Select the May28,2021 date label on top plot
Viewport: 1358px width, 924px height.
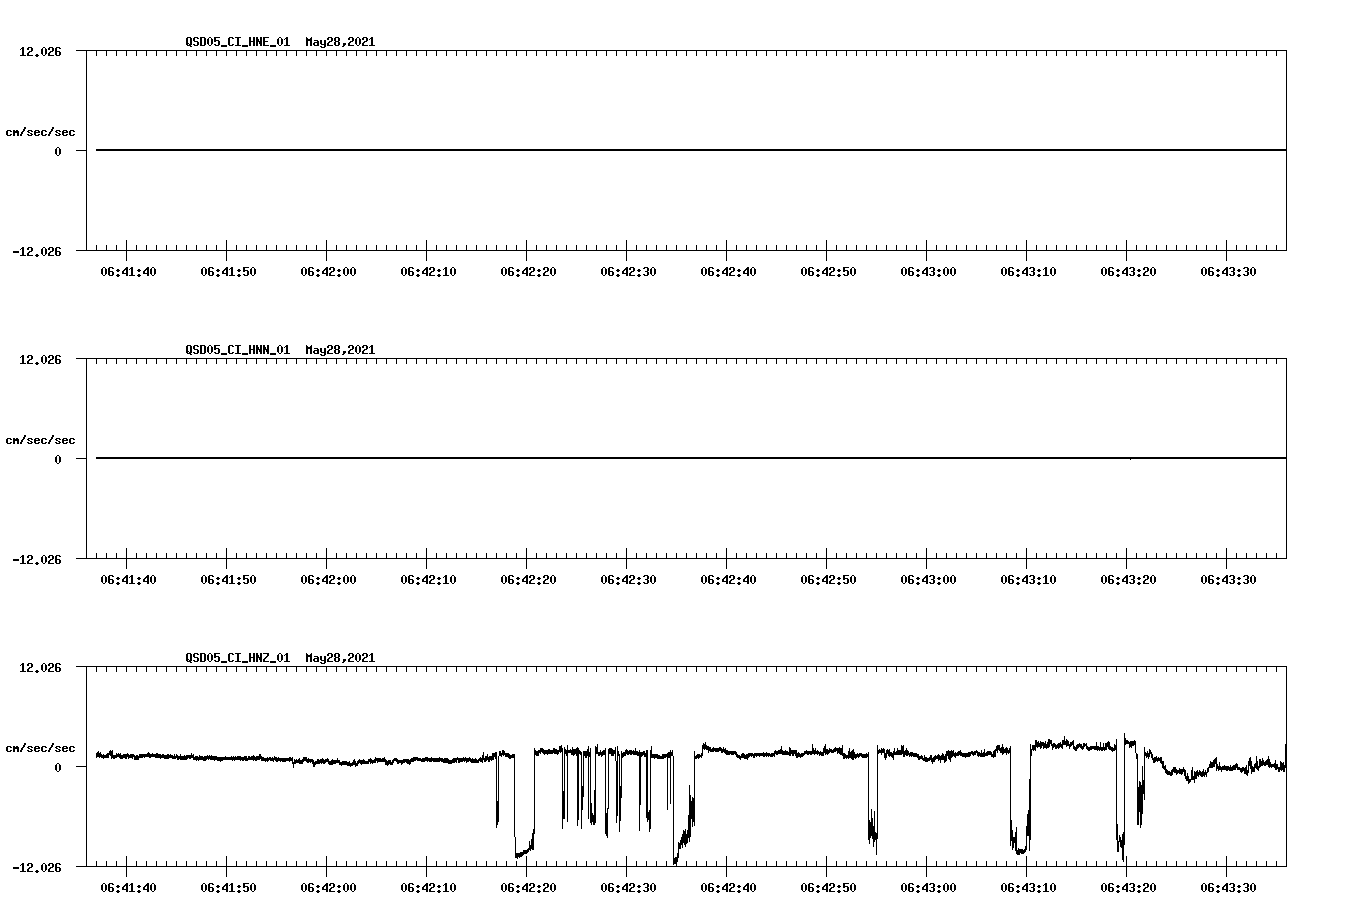[x=338, y=42]
